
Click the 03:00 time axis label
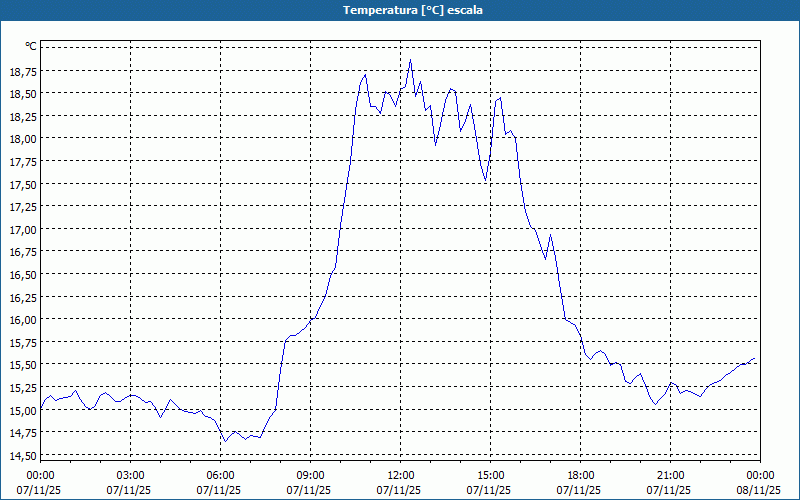(131, 475)
